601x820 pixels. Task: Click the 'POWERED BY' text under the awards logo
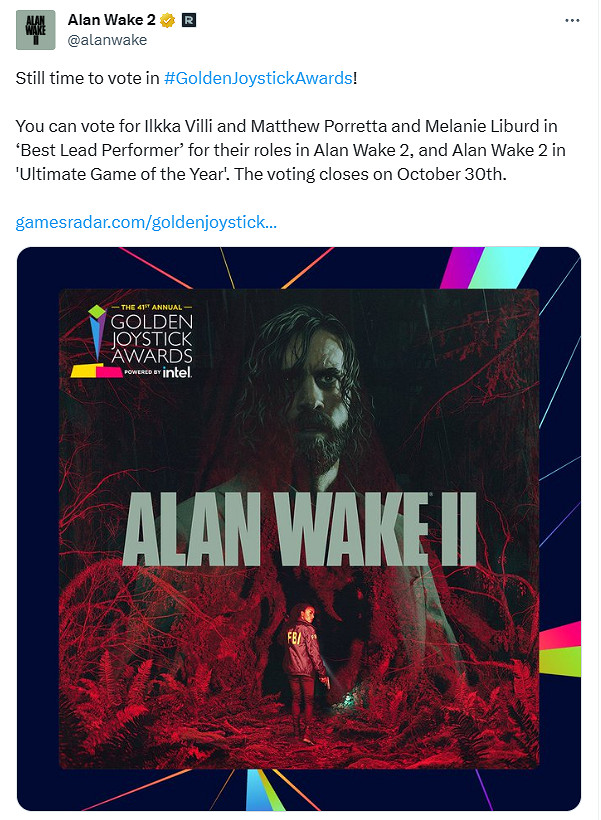click(142, 372)
